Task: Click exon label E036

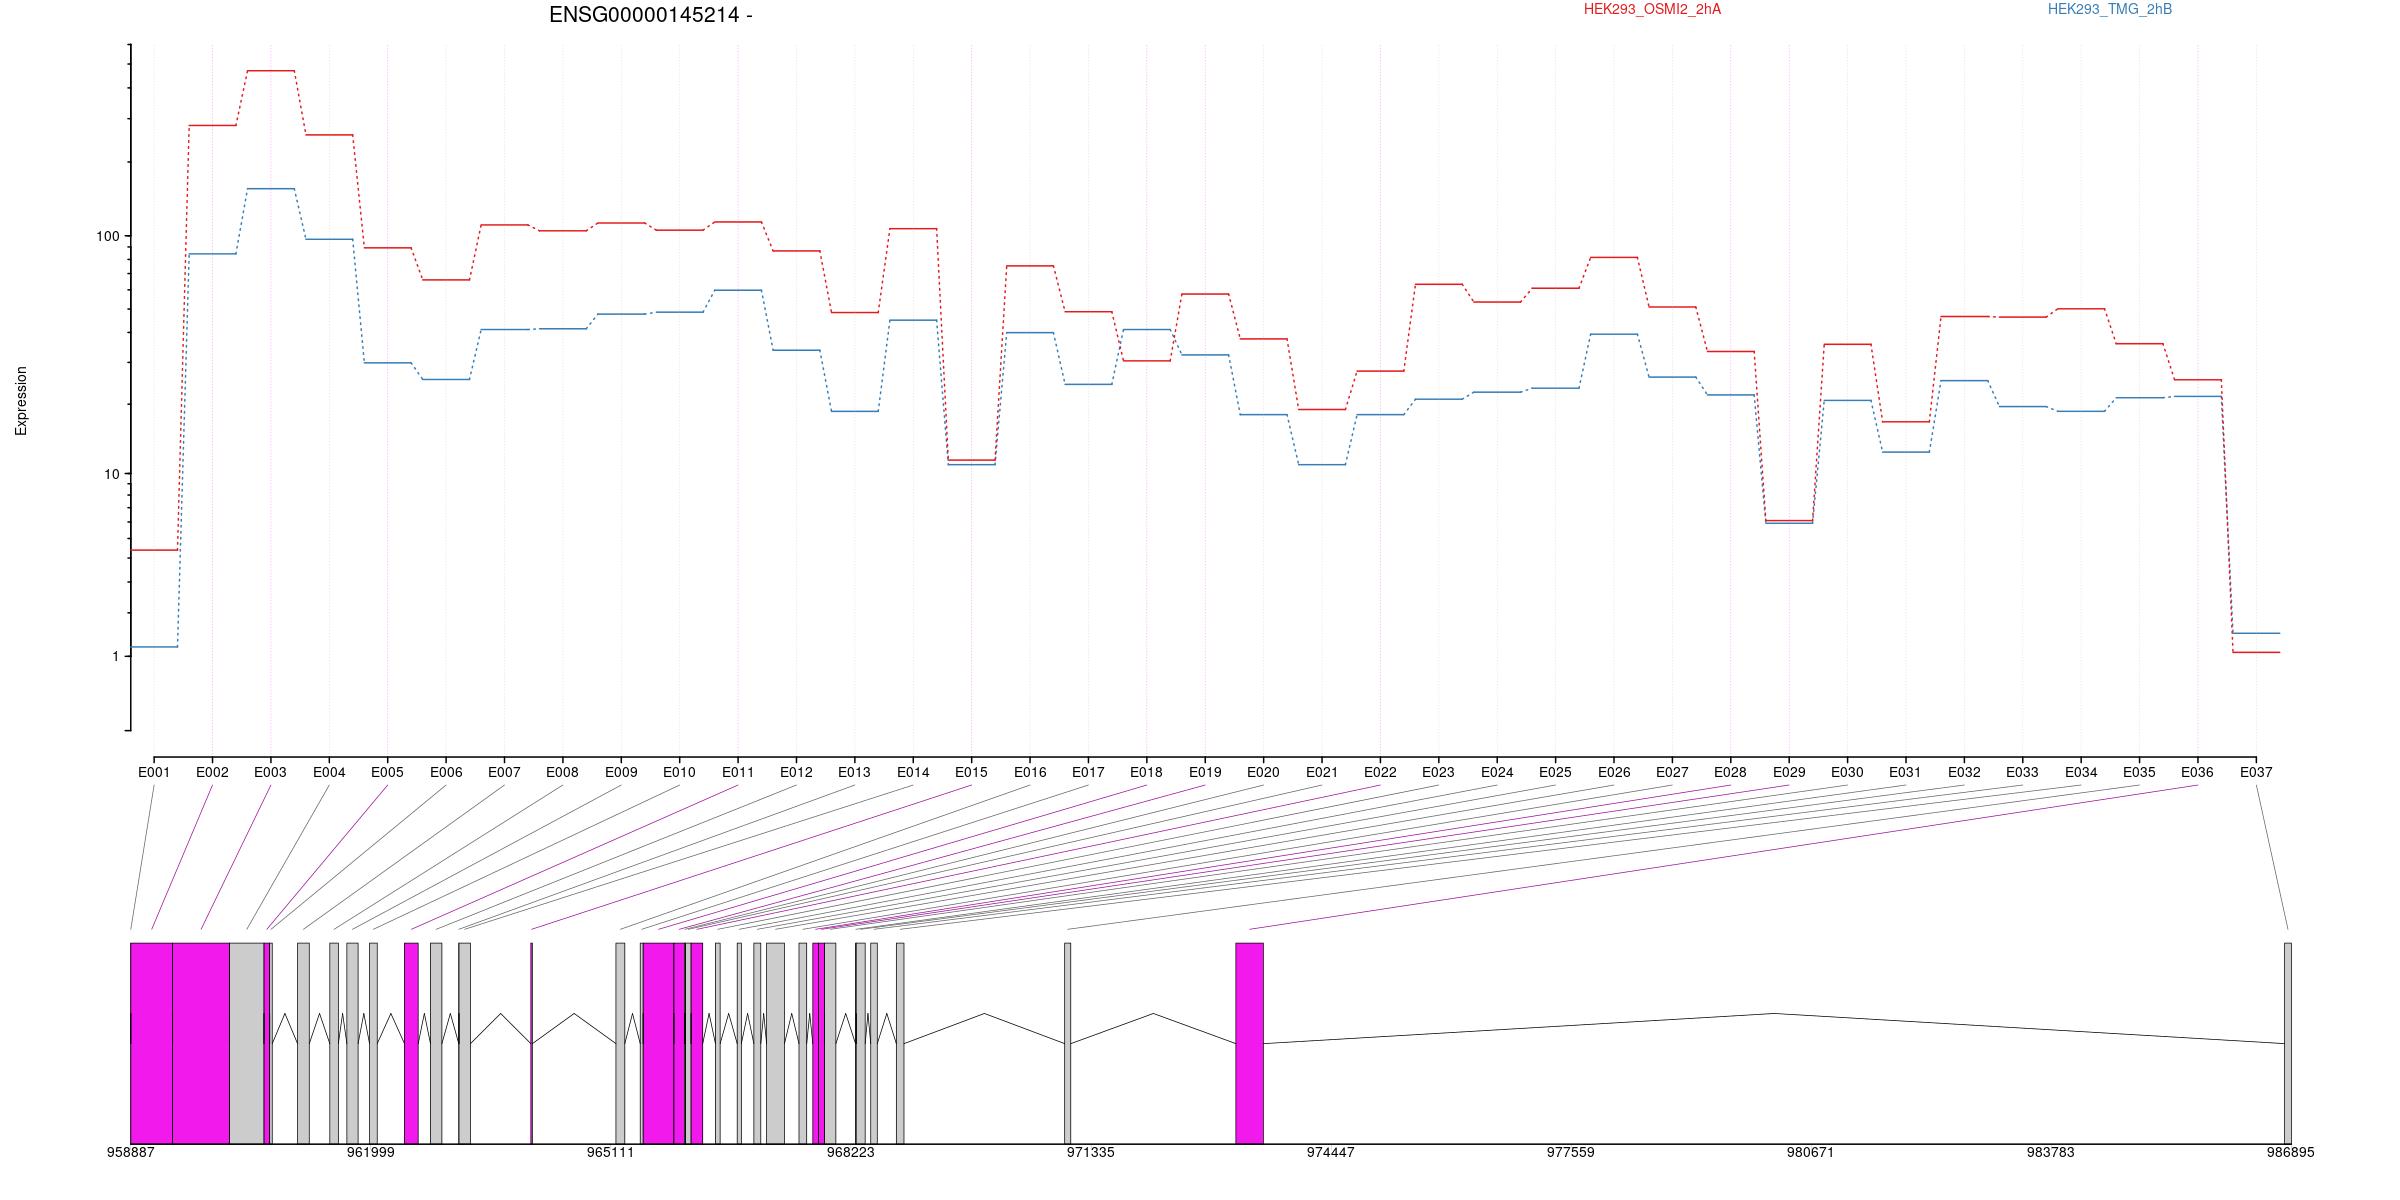Action: point(2197,772)
